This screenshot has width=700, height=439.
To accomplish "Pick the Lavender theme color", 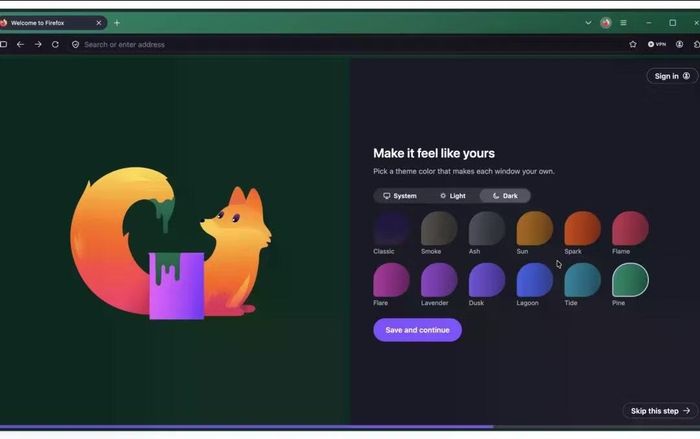I will pyautogui.click(x=439, y=280).
